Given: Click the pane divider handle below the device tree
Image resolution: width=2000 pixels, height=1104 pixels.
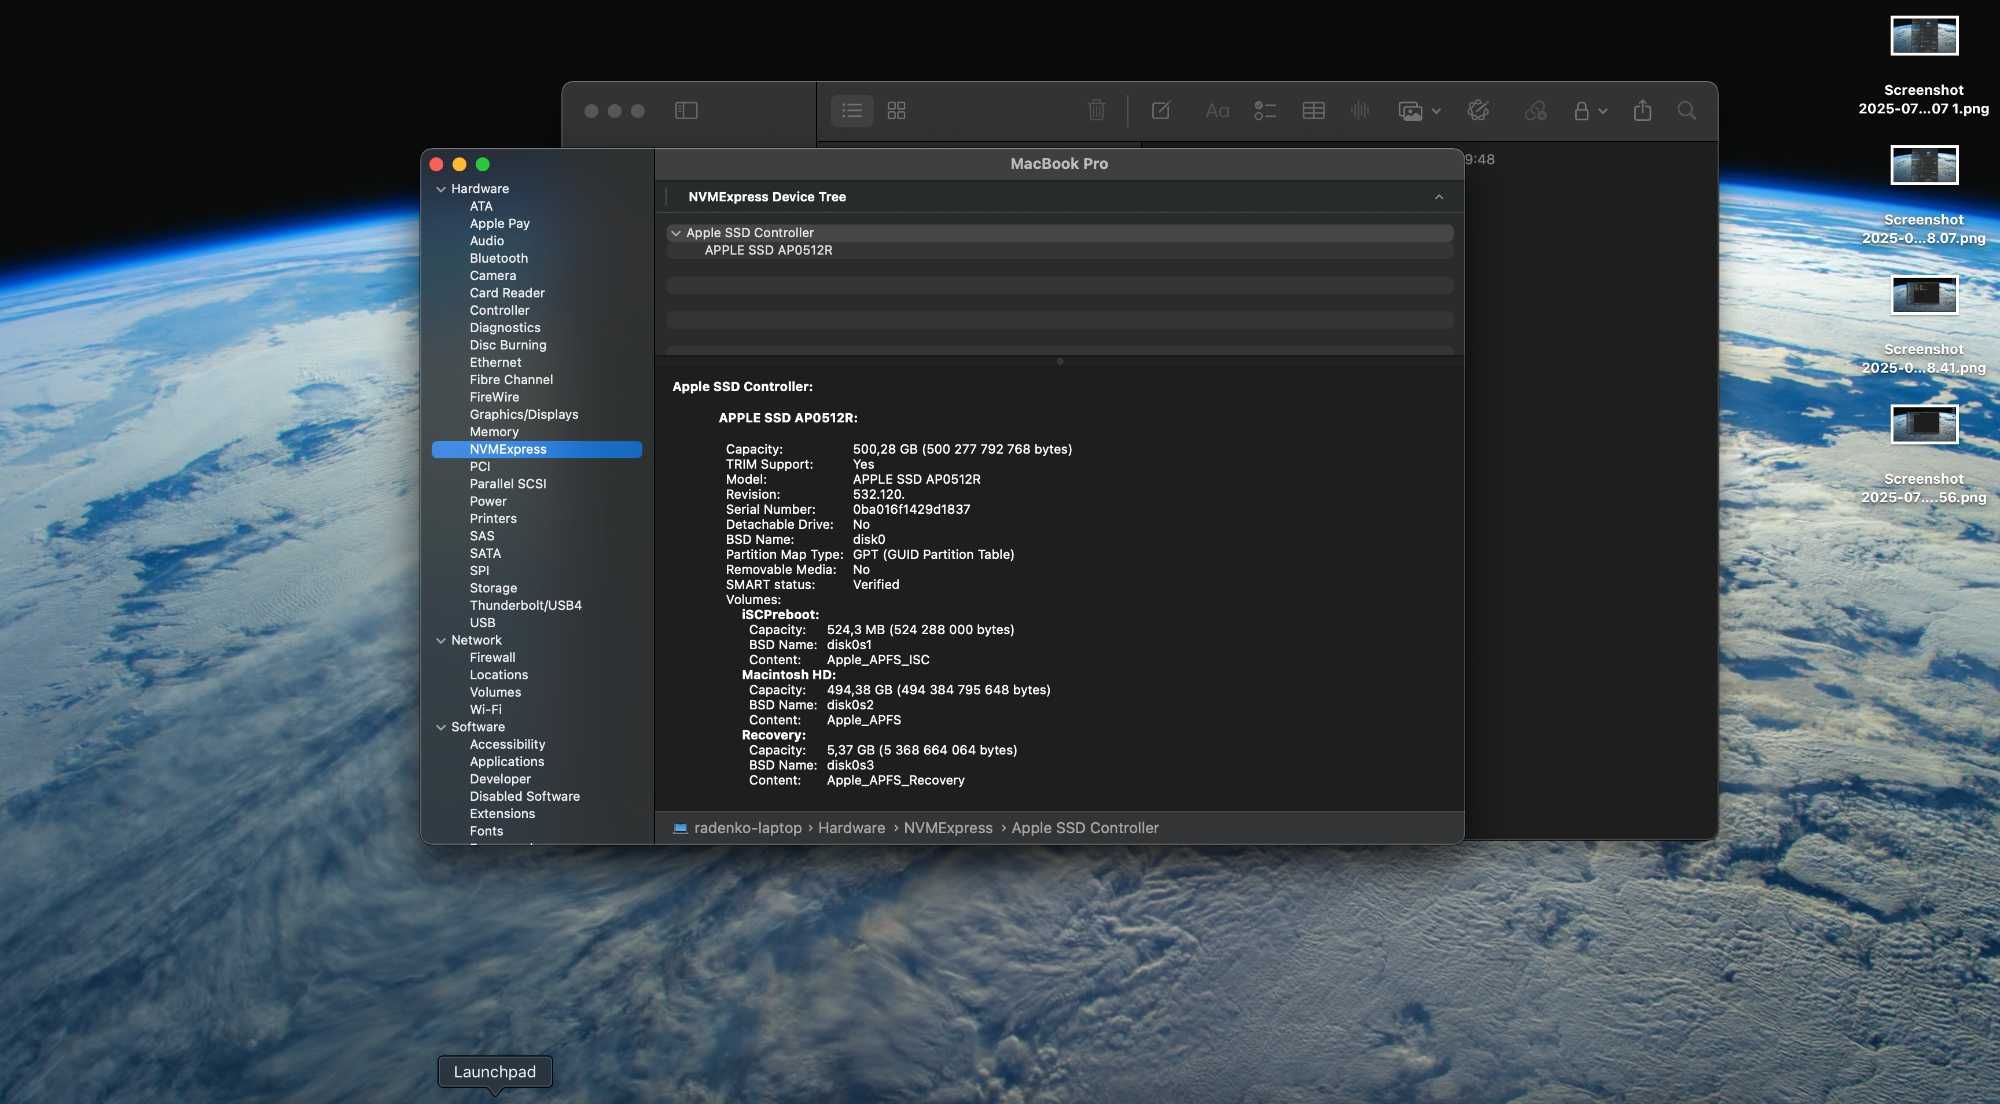Looking at the screenshot, I should 1060,362.
